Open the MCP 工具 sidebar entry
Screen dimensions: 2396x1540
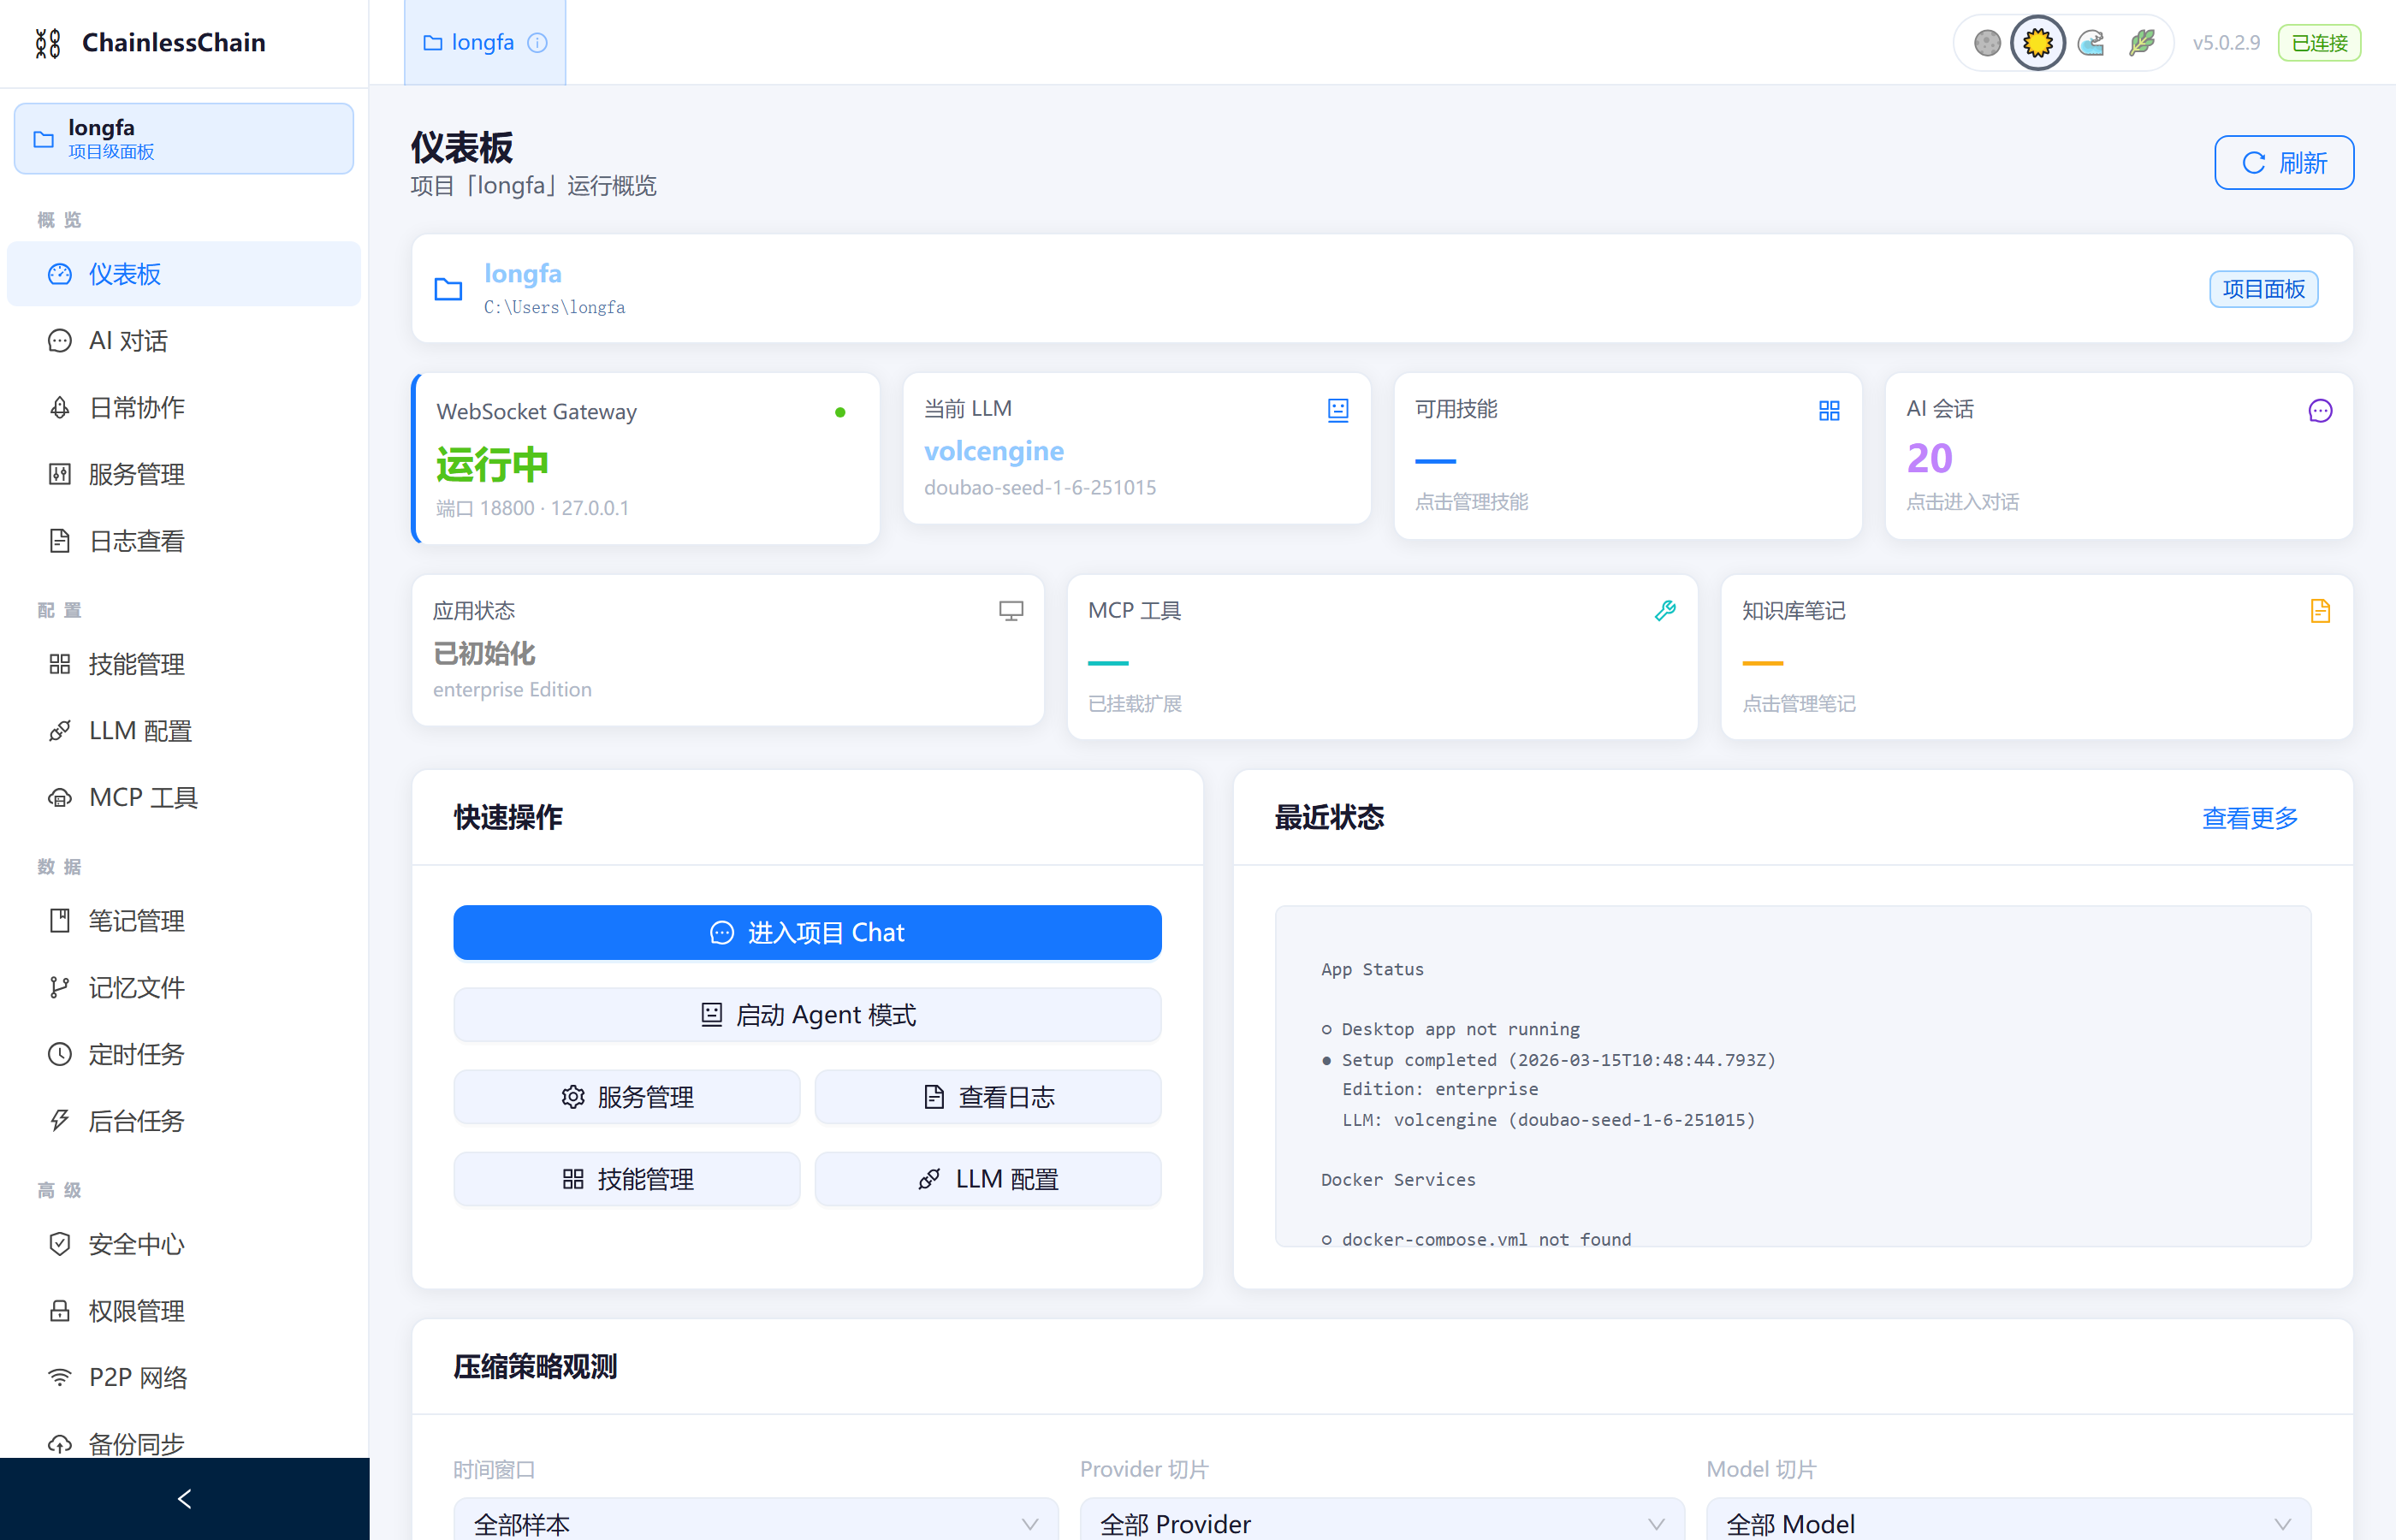pyautogui.click(x=142, y=797)
